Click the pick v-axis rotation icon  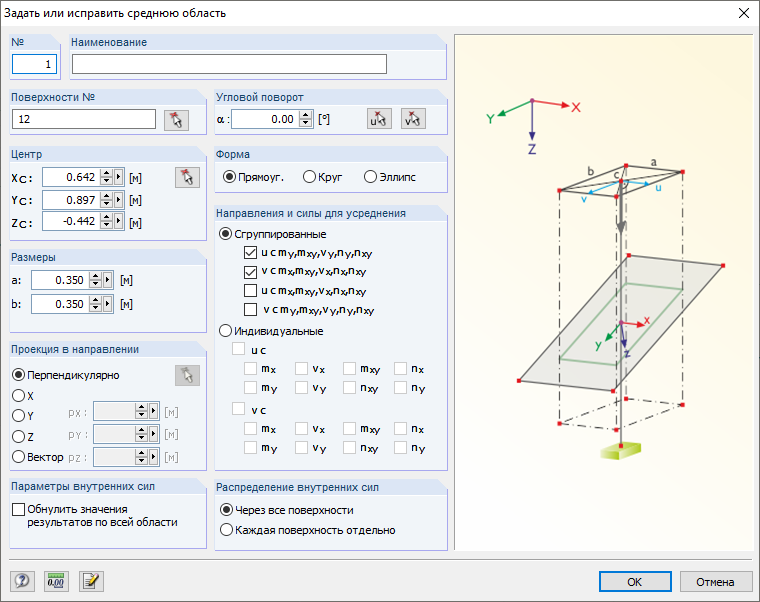pyautogui.click(x=413, y=119)
